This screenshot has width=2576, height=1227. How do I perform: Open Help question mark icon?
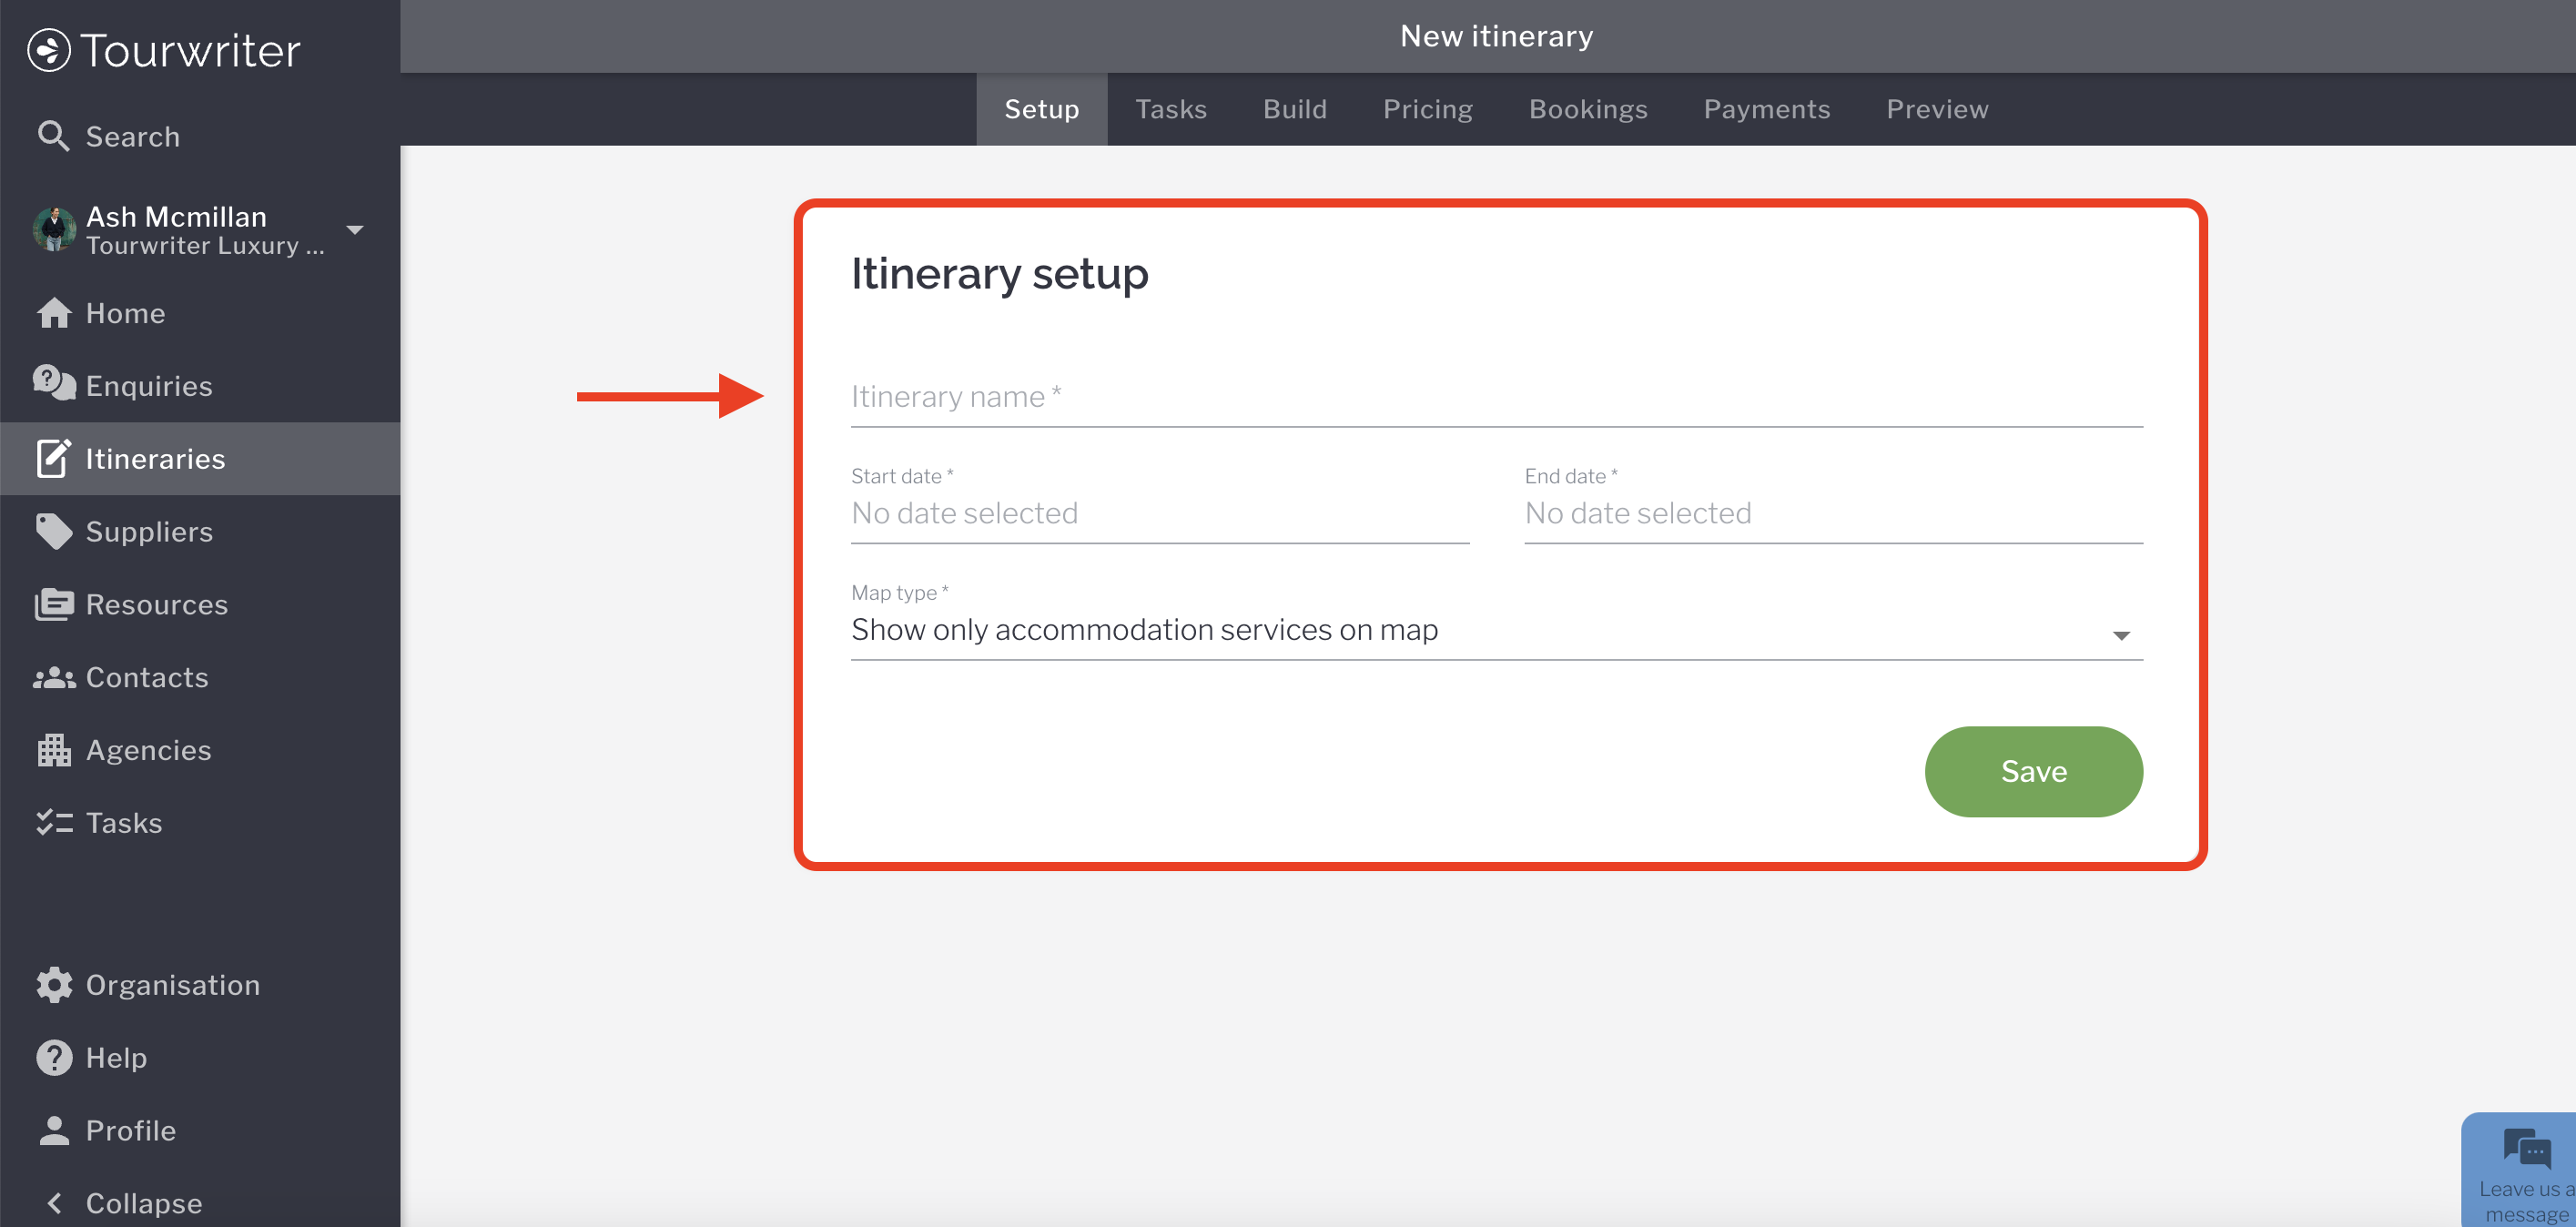pyautogui.click(x=54, y=1057)
